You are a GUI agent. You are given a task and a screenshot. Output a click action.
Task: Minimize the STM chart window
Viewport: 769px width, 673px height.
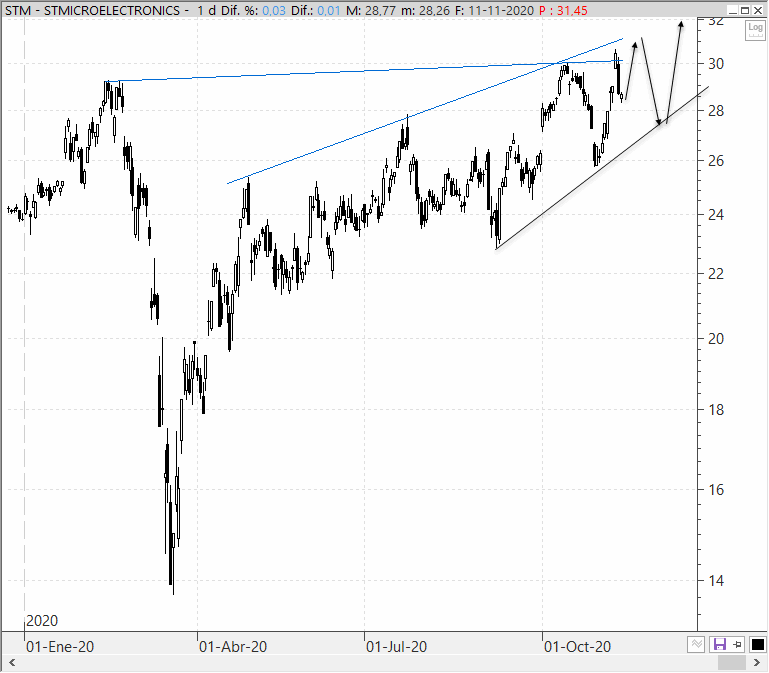pos(733,10)
